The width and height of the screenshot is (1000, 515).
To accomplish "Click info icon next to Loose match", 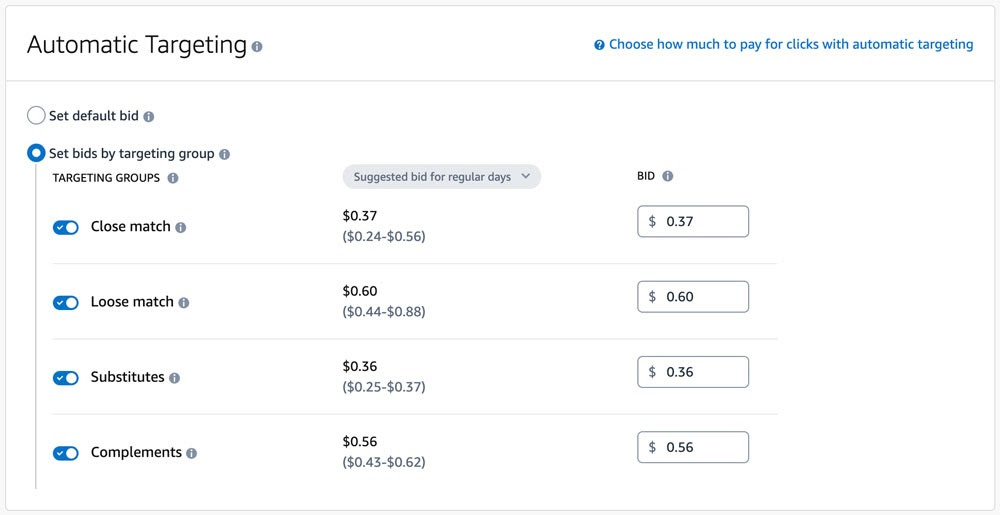I will [x=184, y=303].
